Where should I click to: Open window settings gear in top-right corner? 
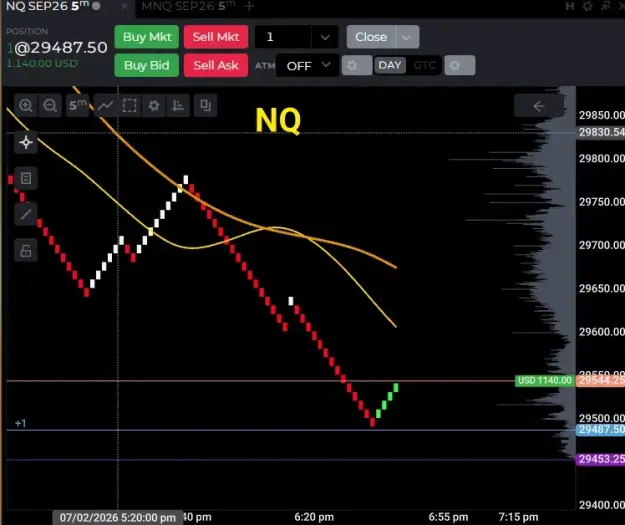pyautogui.click(x=587, y=6)
